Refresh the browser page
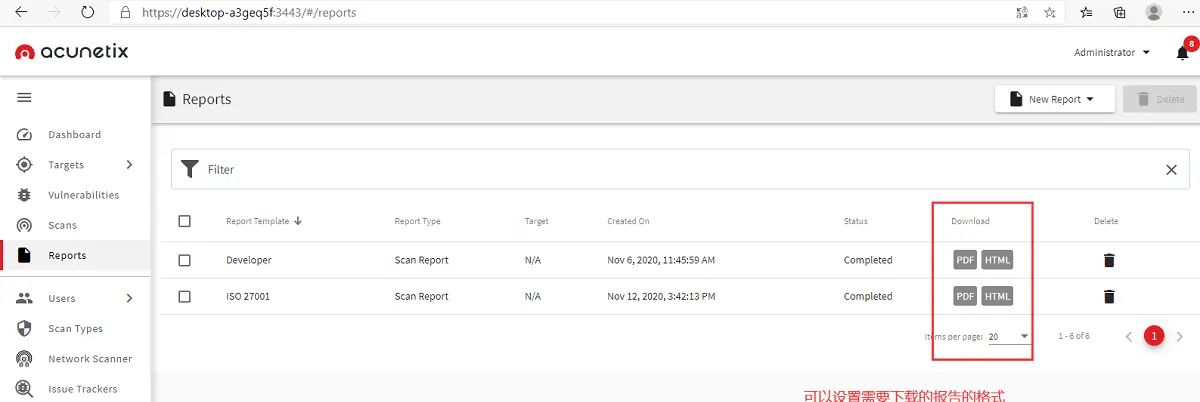The width and height of the screenshot is (1200, 402). point(87,13)
